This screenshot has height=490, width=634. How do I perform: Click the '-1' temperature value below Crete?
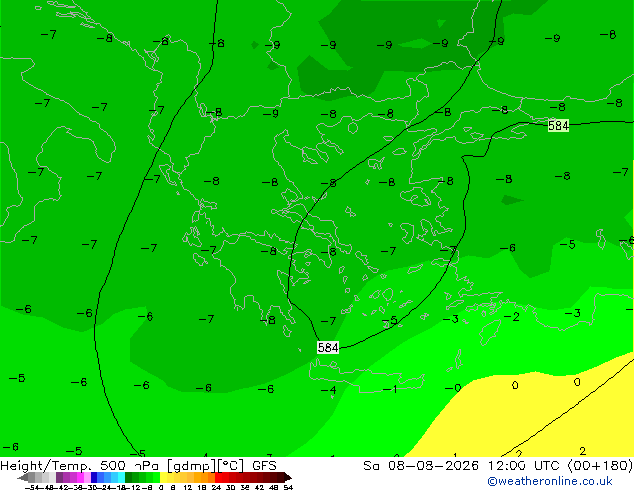(x=390, y=389)
